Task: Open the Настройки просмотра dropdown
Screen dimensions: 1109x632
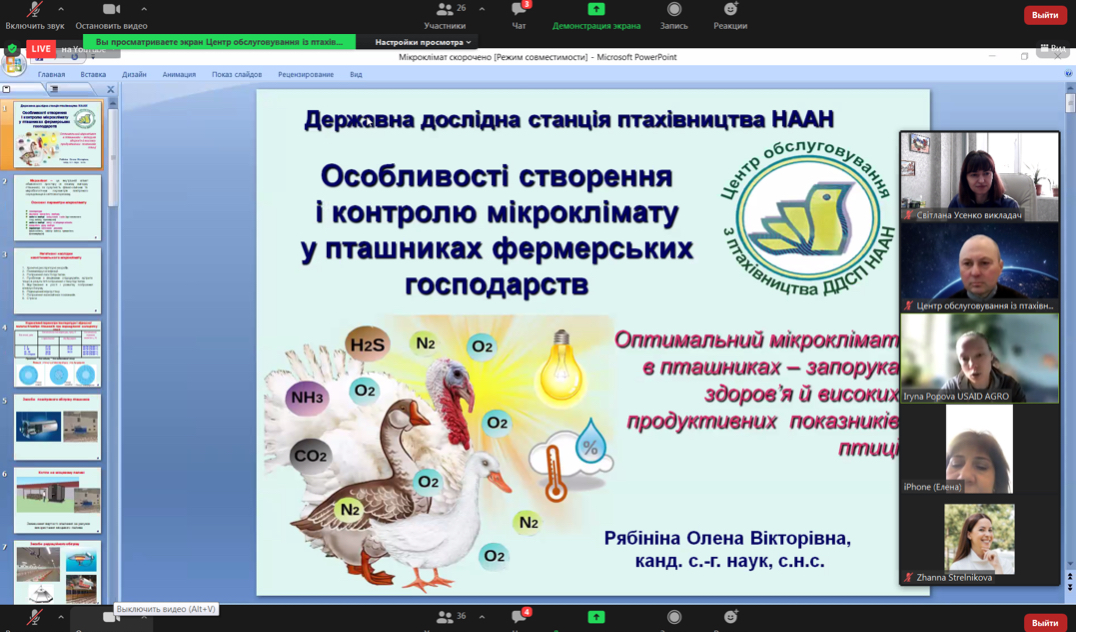Action: point(422,42)
